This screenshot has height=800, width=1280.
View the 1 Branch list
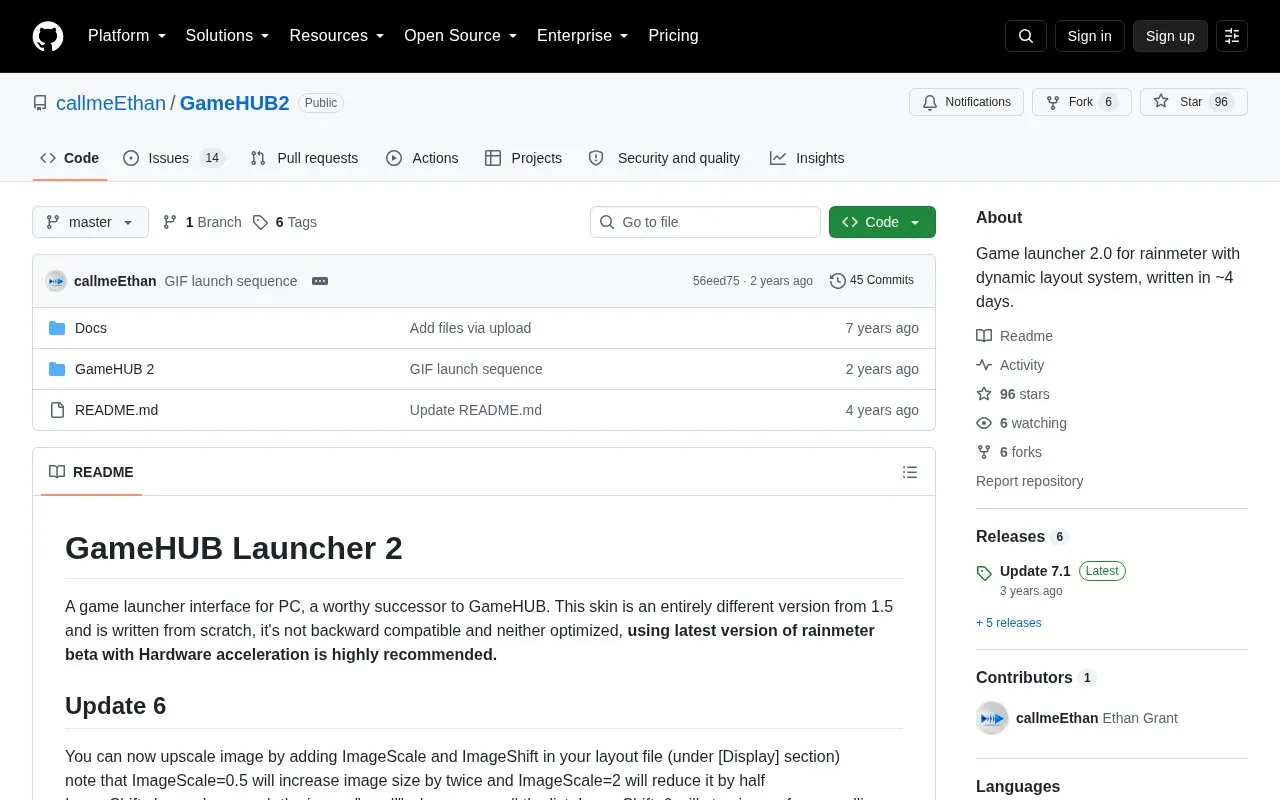(202, 222)
